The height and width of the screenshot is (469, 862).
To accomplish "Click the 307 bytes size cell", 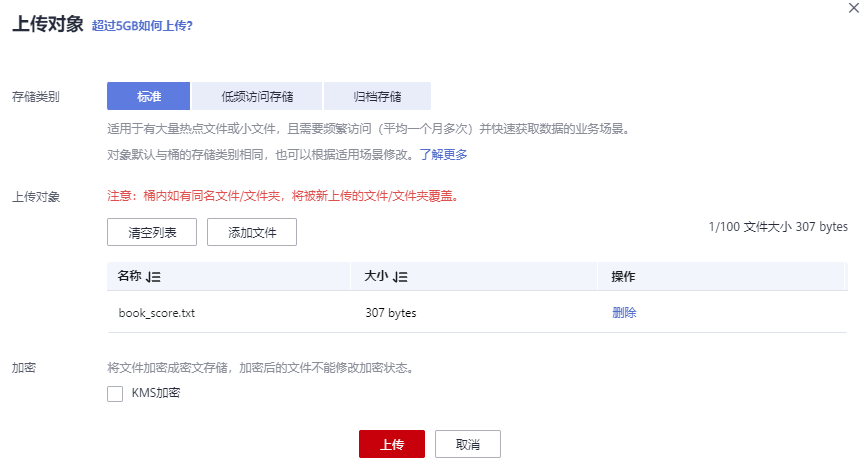I will tap(391, 313).
